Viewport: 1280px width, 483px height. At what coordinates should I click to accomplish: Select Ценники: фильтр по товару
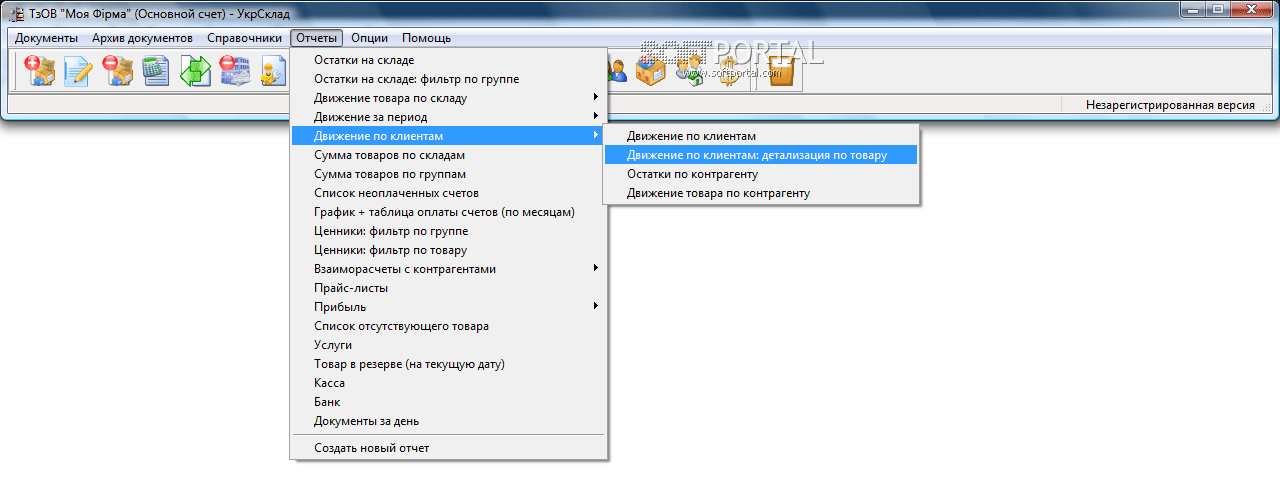[x=449, y=250]
